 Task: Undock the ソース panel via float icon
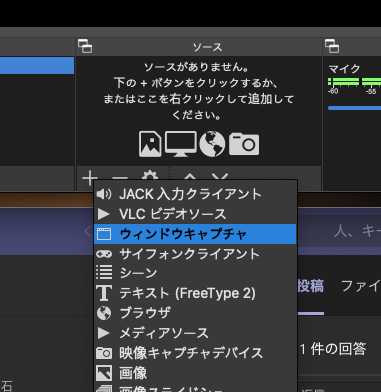tap(85, 46)
